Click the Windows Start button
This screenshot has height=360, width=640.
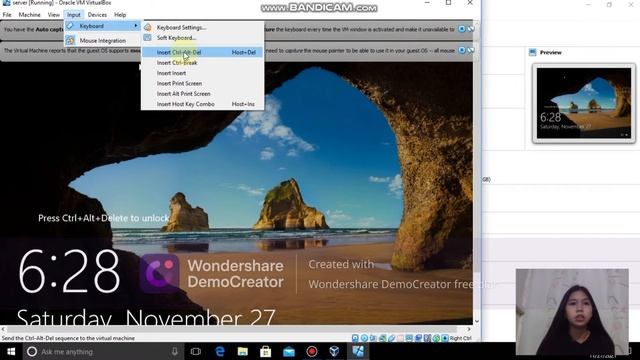11,351
